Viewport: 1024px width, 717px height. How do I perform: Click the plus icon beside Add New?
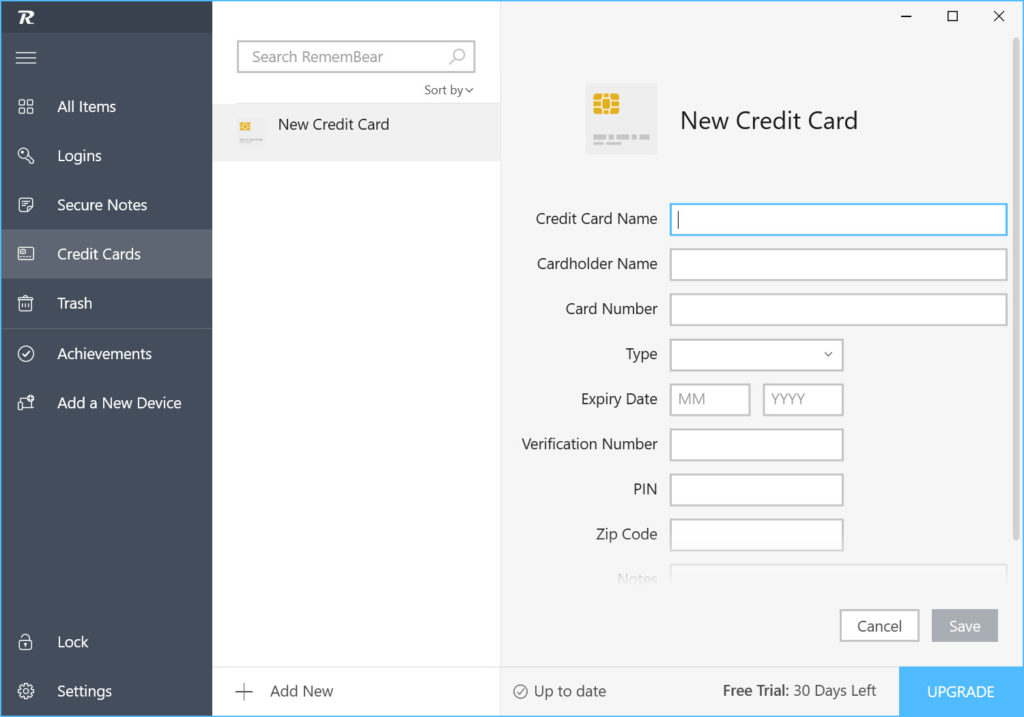tap(244, 692)
